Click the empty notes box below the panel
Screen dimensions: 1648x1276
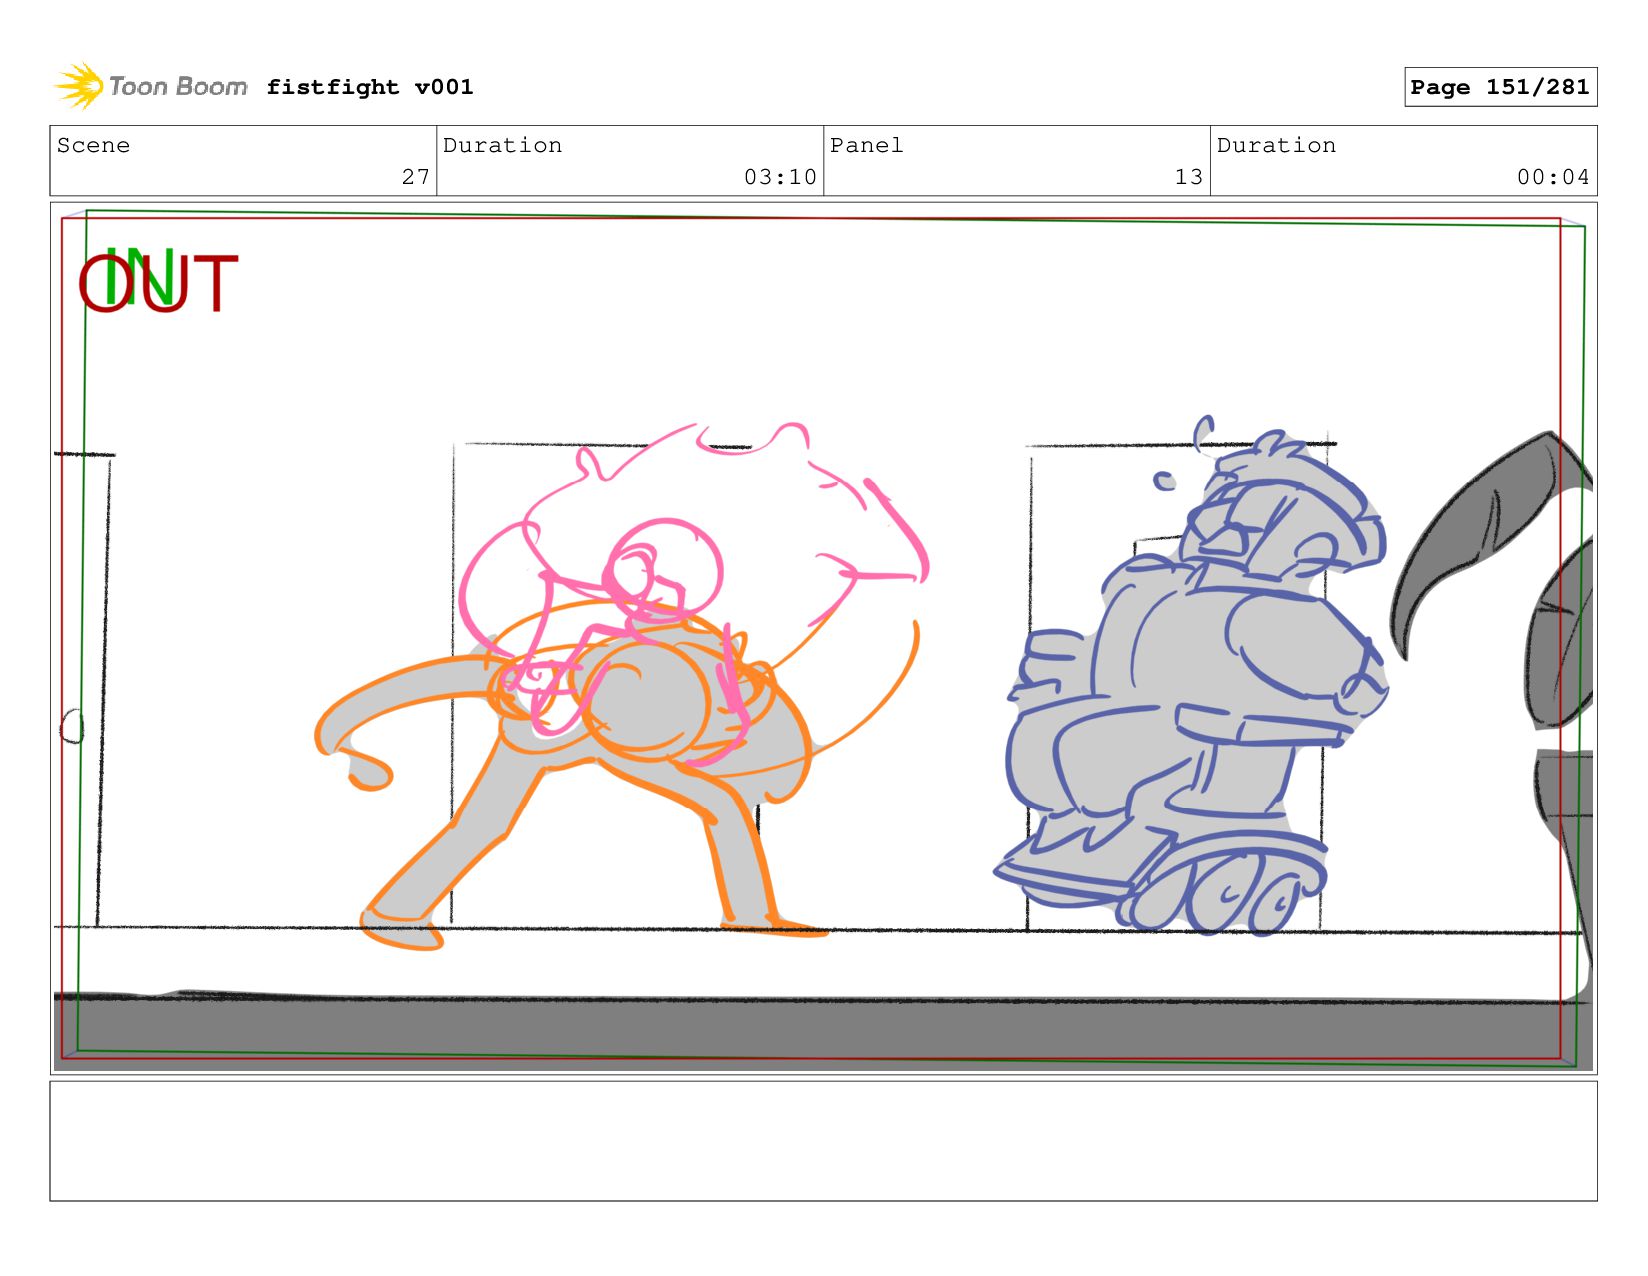coord(823,1141)
